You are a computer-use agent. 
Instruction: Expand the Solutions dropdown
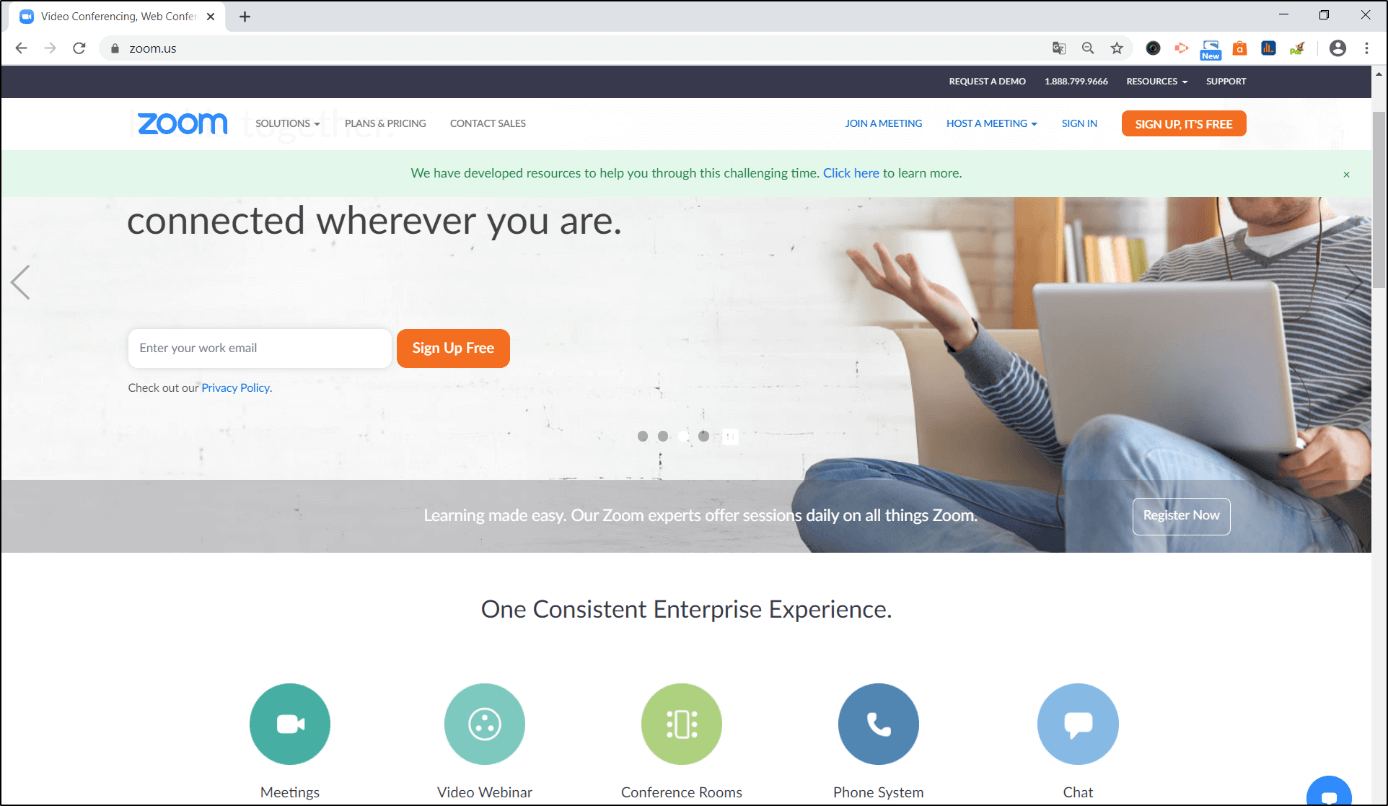pos(288,124)
